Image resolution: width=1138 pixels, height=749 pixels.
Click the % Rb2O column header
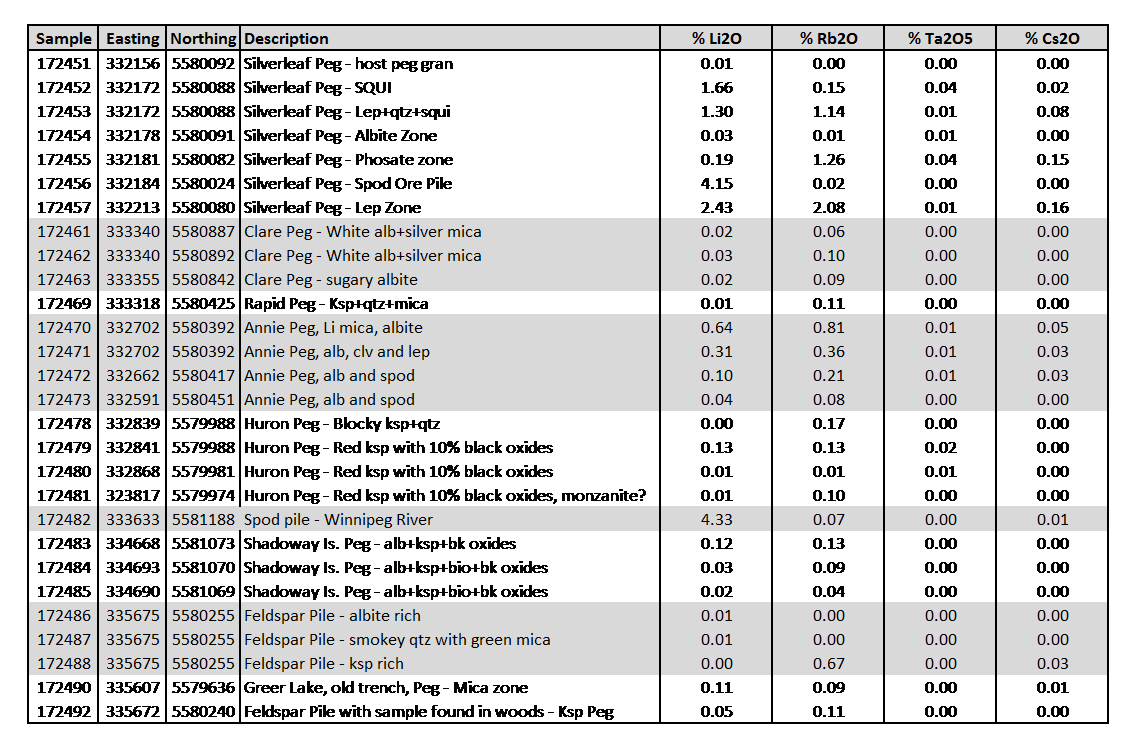click(829, 38)
